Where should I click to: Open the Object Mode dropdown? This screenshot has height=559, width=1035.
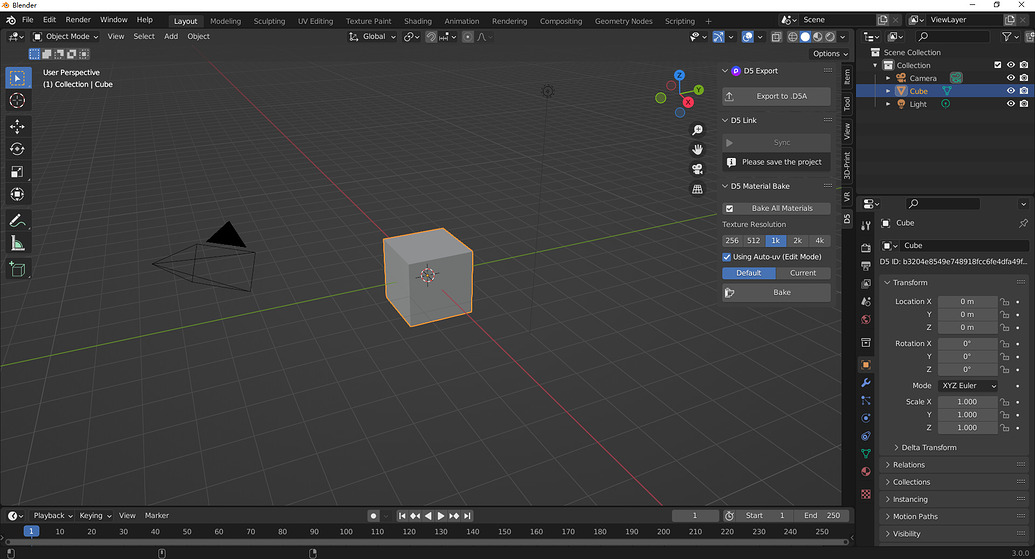[x=65, y=36]
